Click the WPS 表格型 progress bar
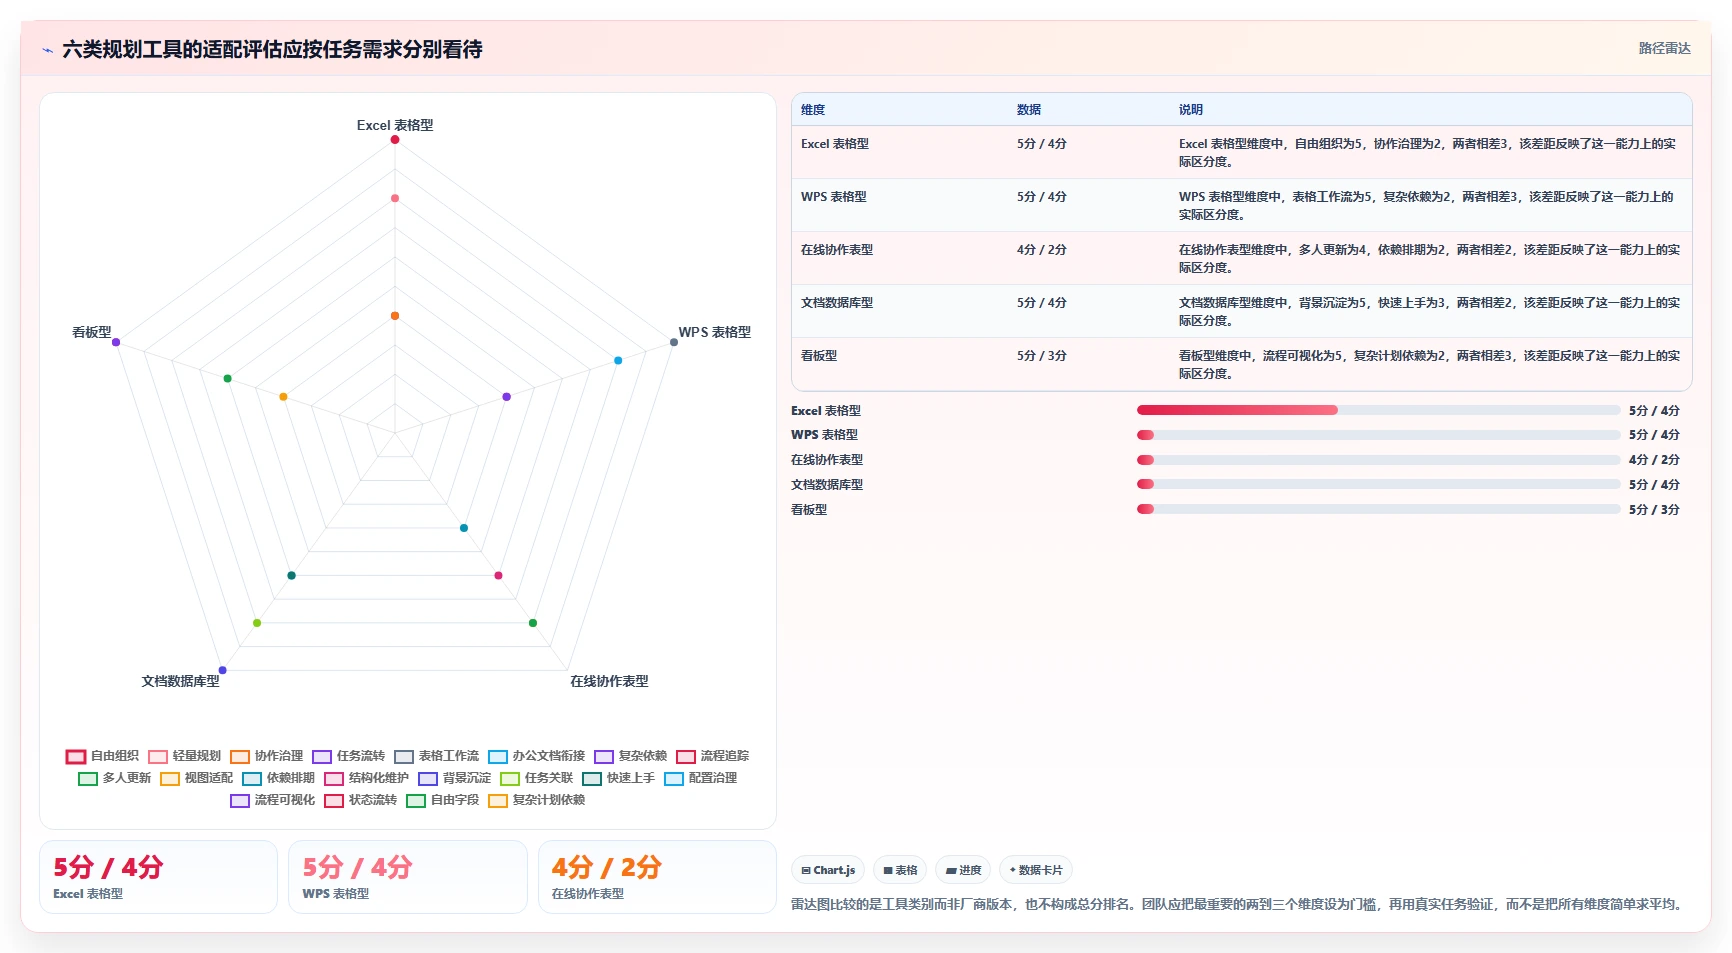This screenshot has height=953, width=1732. (x=1378, y=435)
